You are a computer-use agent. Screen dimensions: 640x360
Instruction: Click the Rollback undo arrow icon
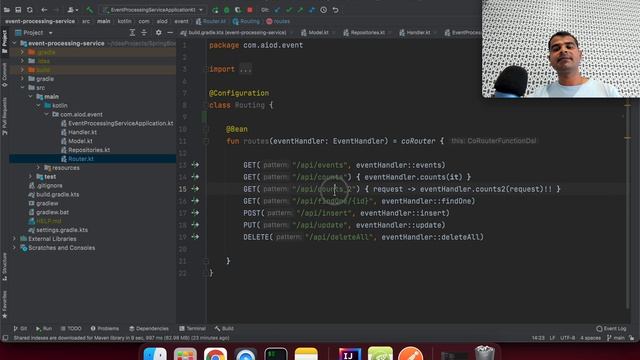point(336,10)
